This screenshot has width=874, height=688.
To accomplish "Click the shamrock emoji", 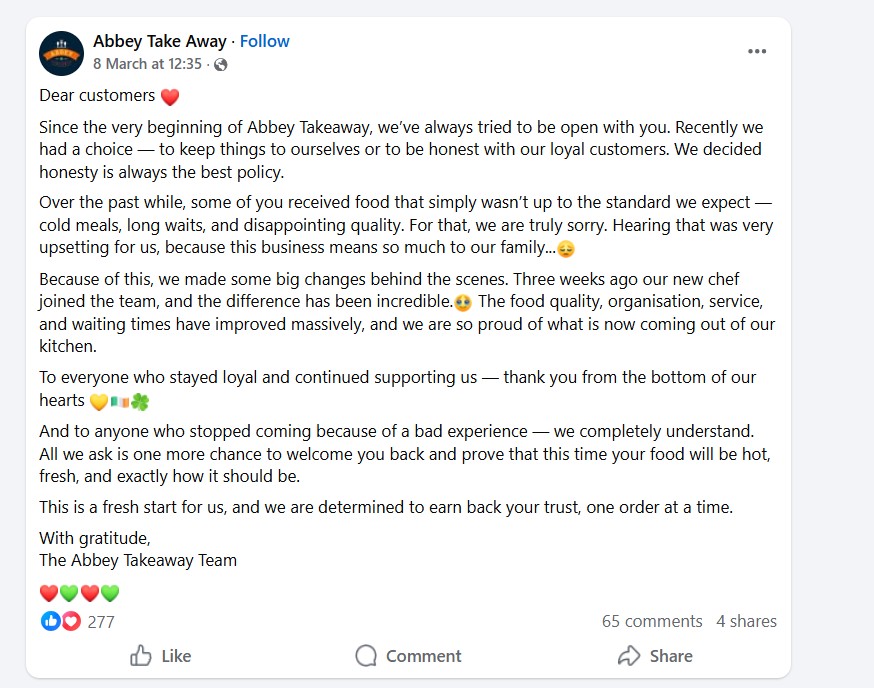I will pyautogui.click(x=139, y=402).
